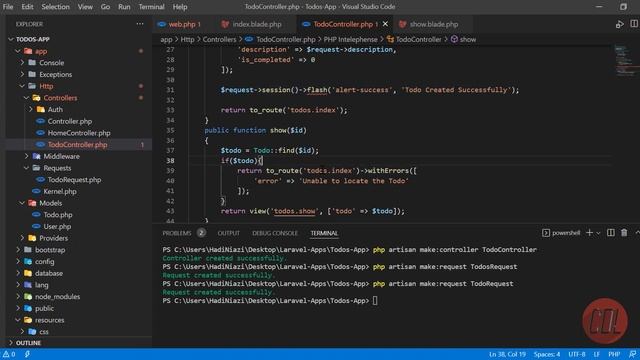Switch to the OUTPUT panel tab

pos(229,233)
